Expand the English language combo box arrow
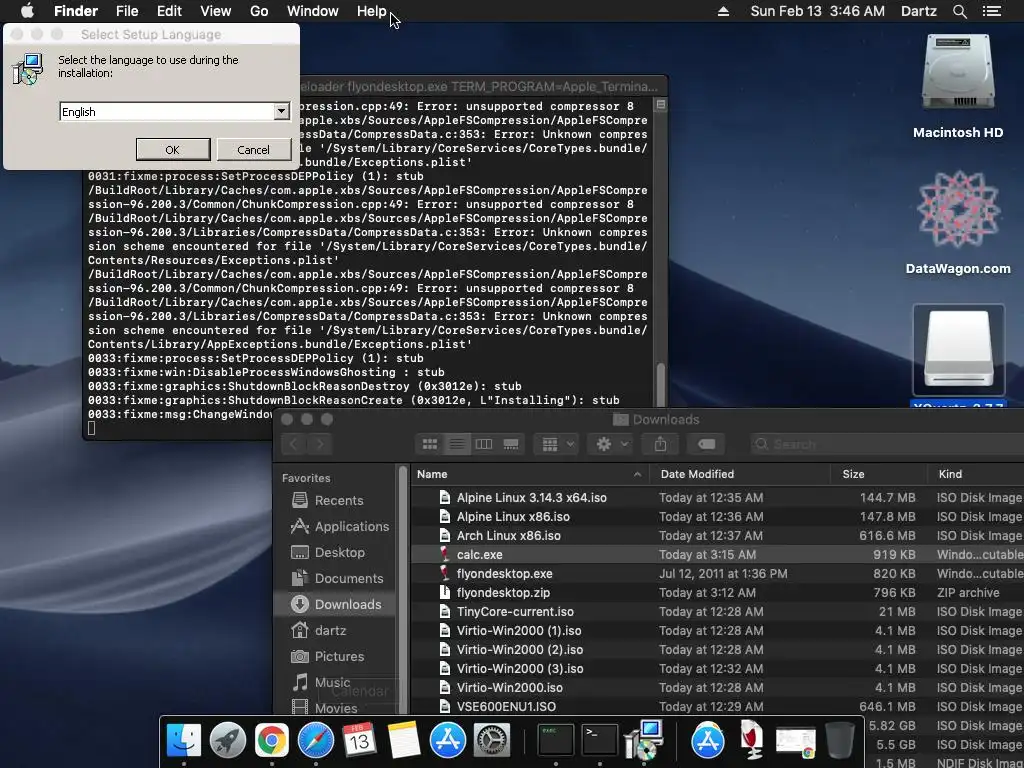 pos(281,111)
